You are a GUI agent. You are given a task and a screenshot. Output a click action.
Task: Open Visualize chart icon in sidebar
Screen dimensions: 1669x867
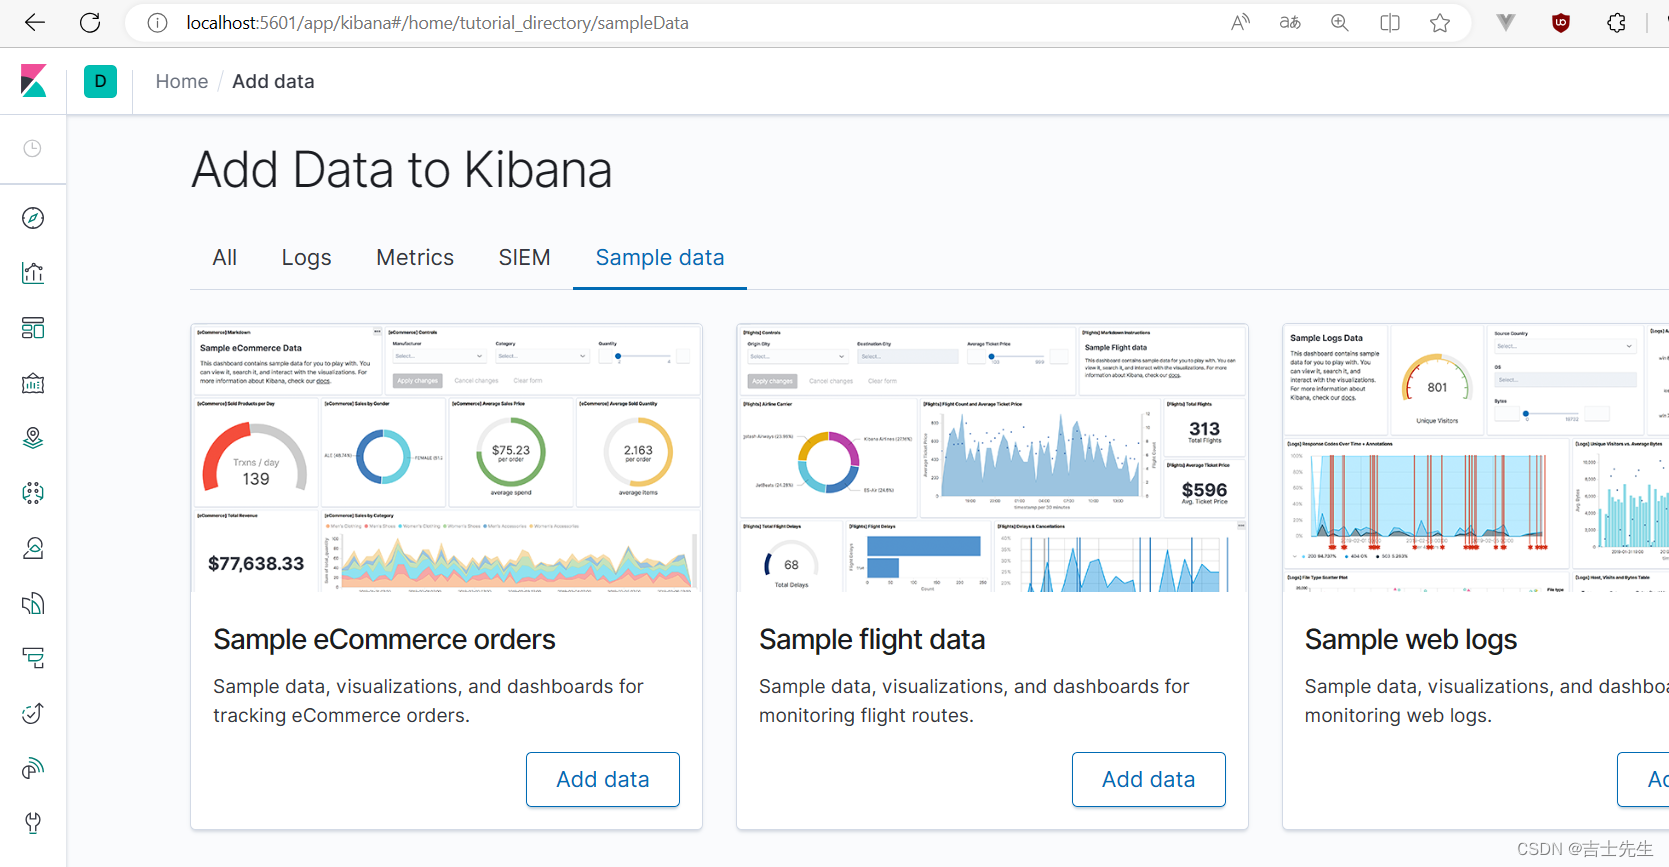[x=33, y=273]
